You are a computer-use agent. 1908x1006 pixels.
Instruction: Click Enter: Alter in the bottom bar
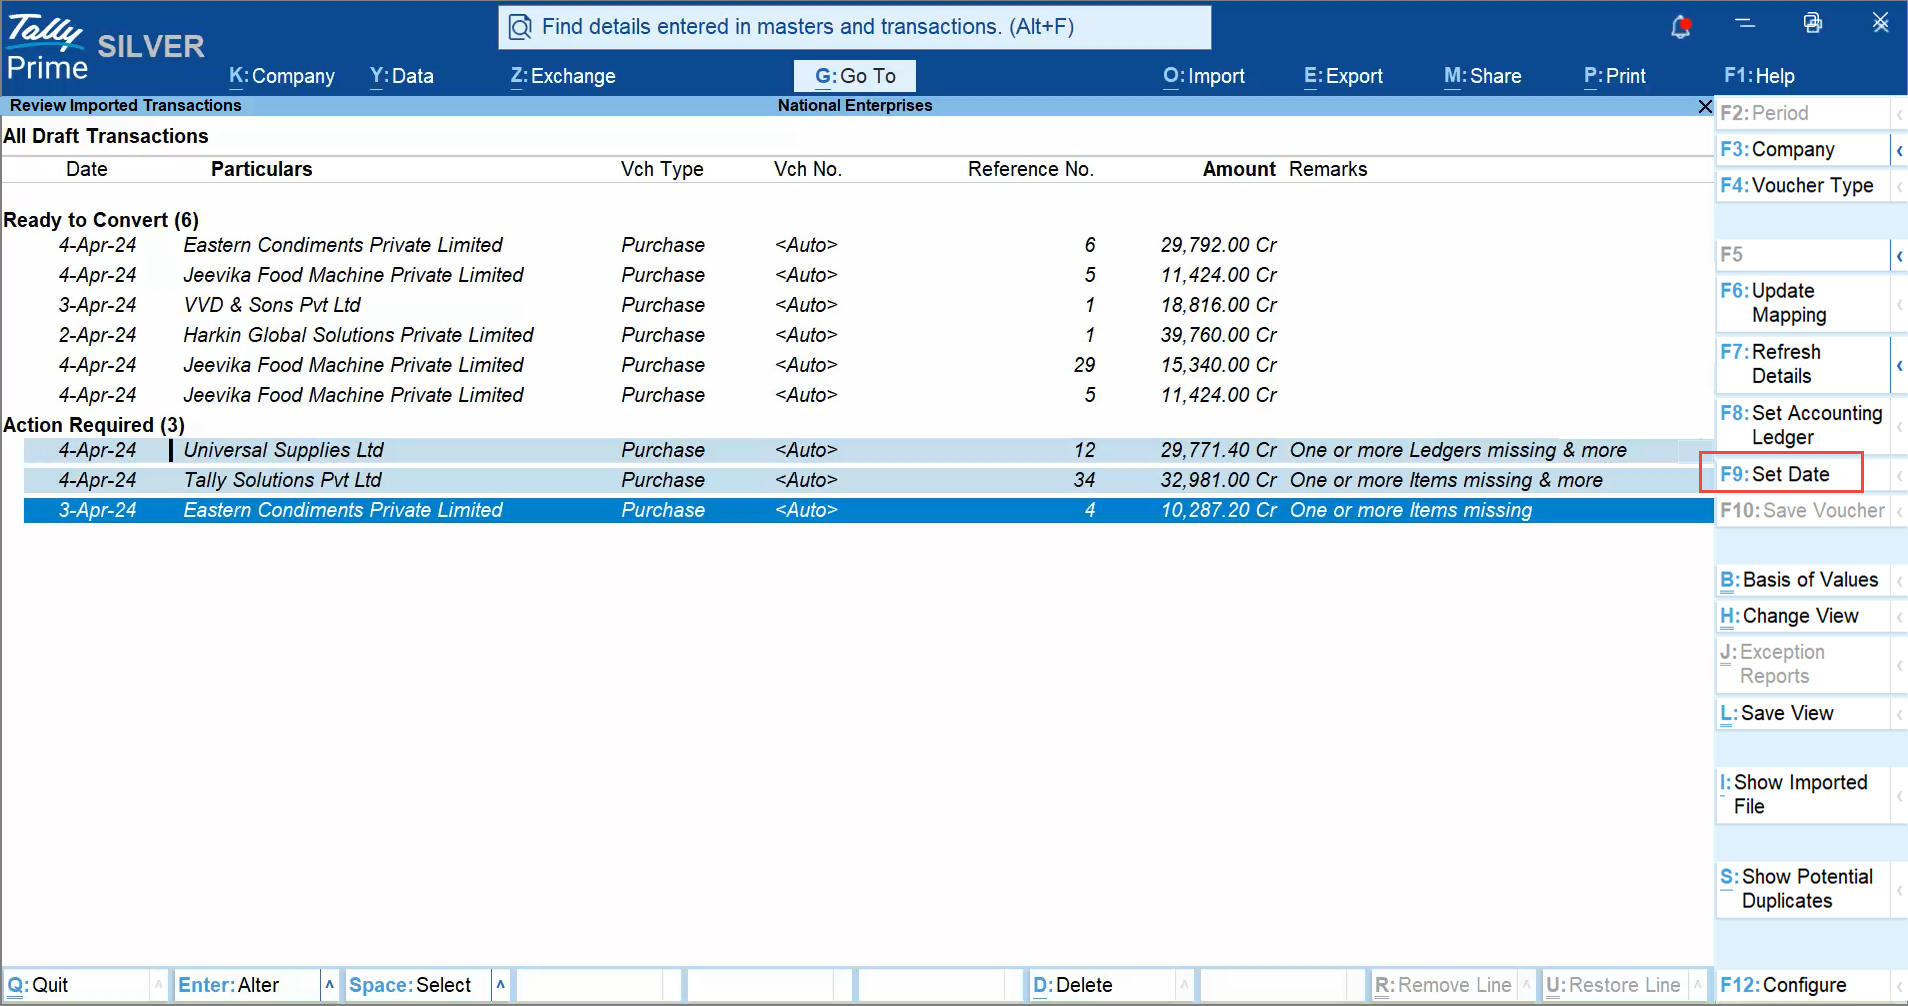(247, 985)
